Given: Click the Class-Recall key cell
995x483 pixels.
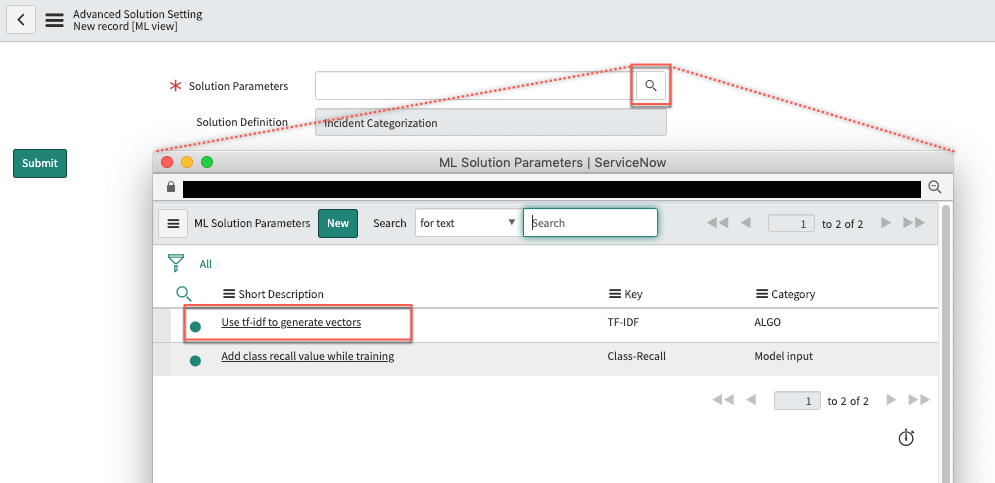Looking at the screenshot, I should pos(636,356).
